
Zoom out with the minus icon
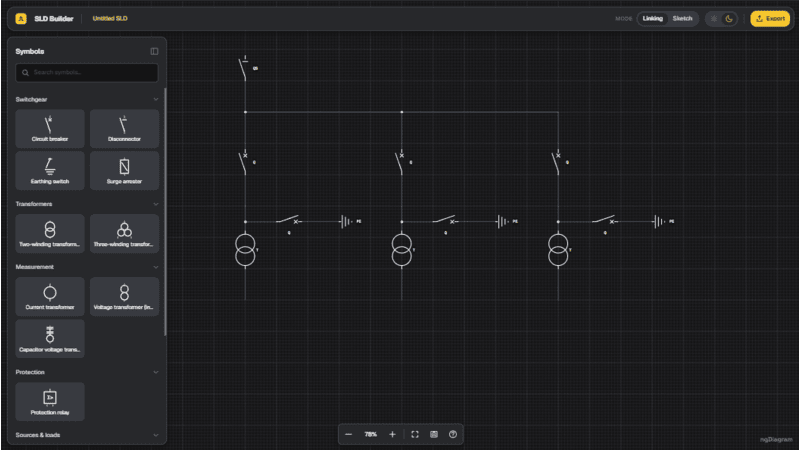point(348,435)
